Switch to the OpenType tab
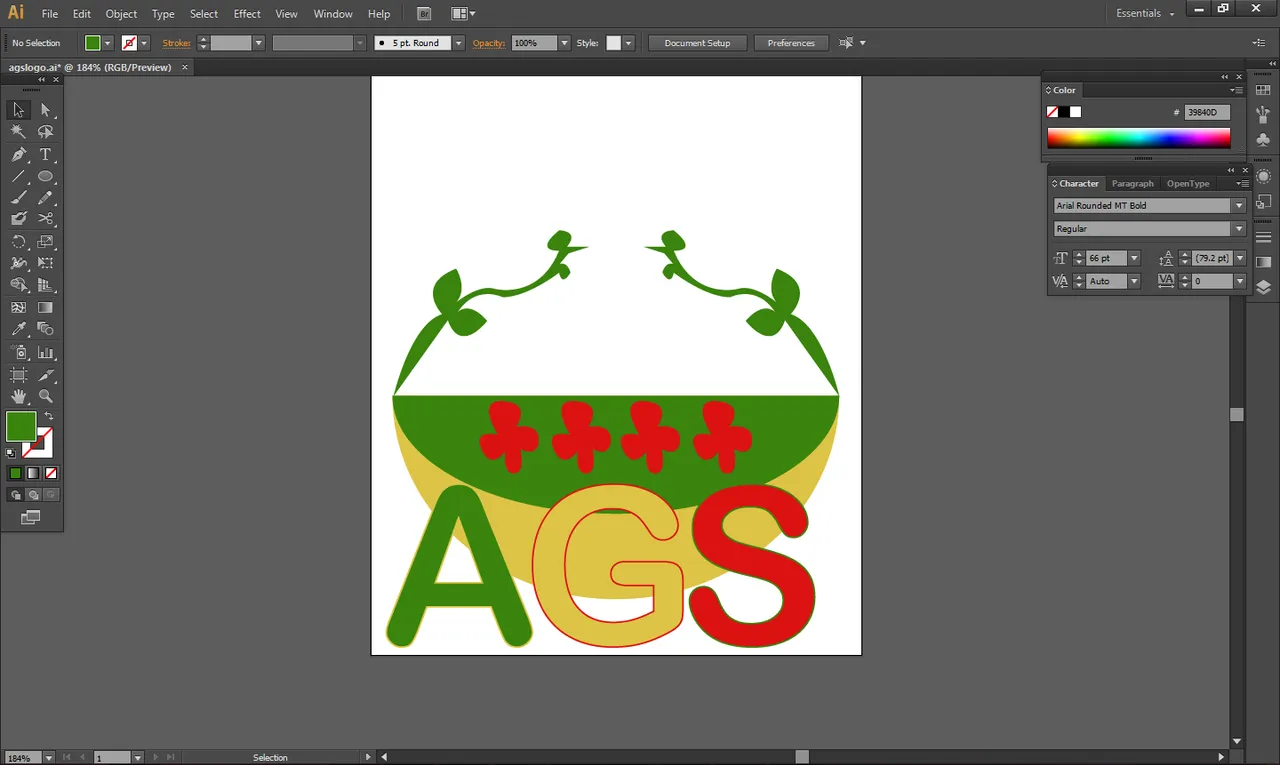 click(x=1188, y=184)
